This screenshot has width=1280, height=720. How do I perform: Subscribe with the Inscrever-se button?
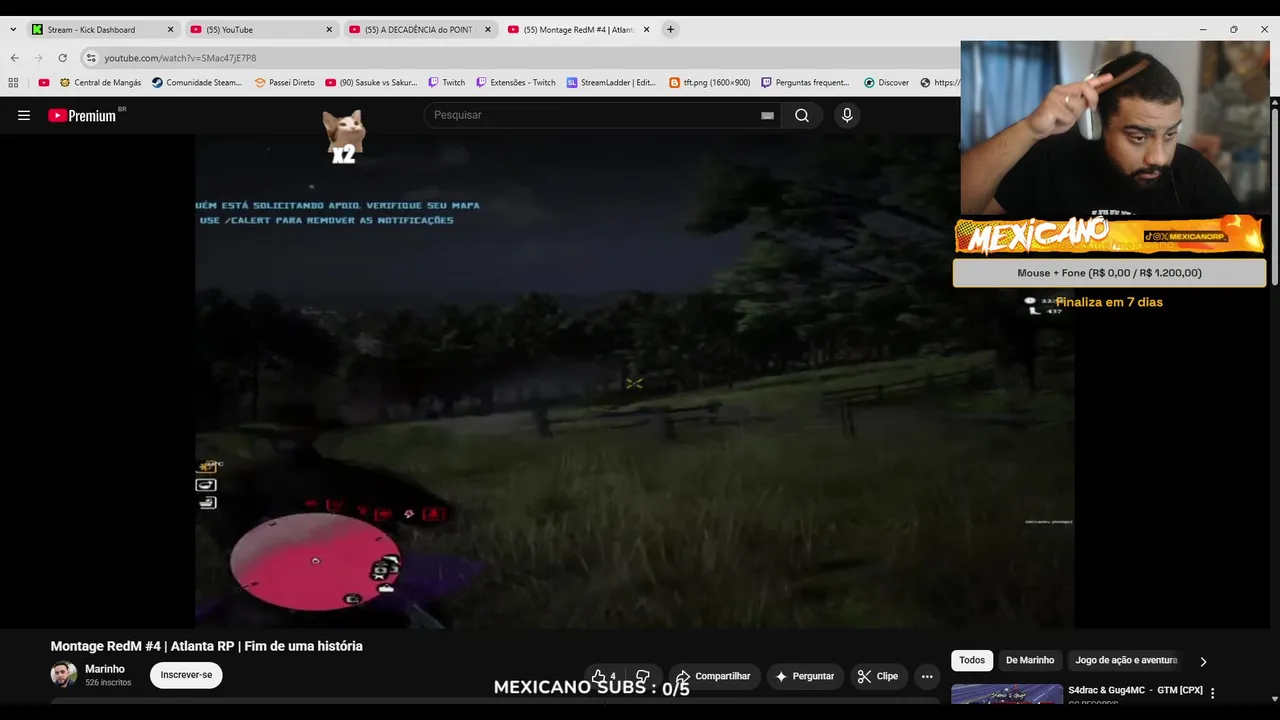pos(186,675)
